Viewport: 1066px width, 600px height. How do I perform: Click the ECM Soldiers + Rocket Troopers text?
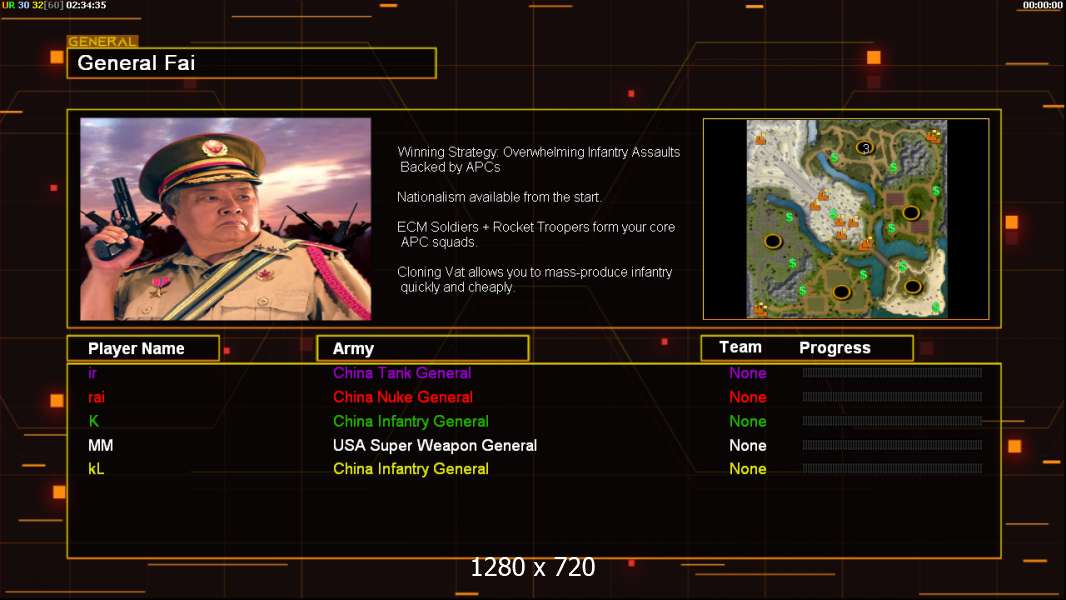pyautogui.click(x=536, y=234)
